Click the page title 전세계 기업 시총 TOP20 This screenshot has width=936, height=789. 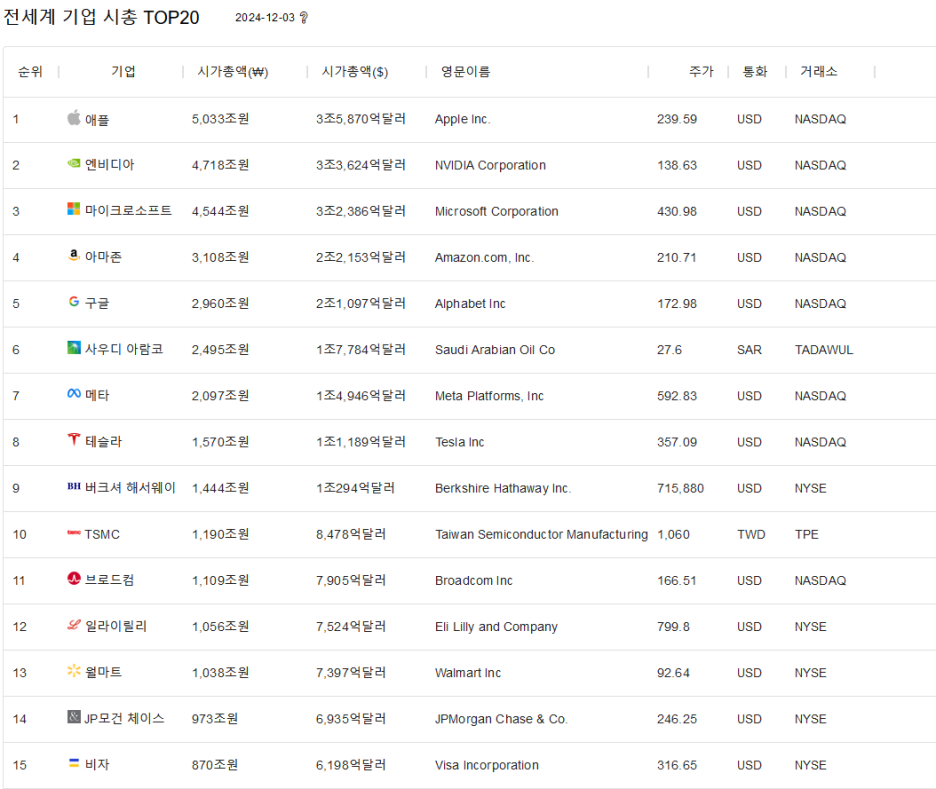101,17
